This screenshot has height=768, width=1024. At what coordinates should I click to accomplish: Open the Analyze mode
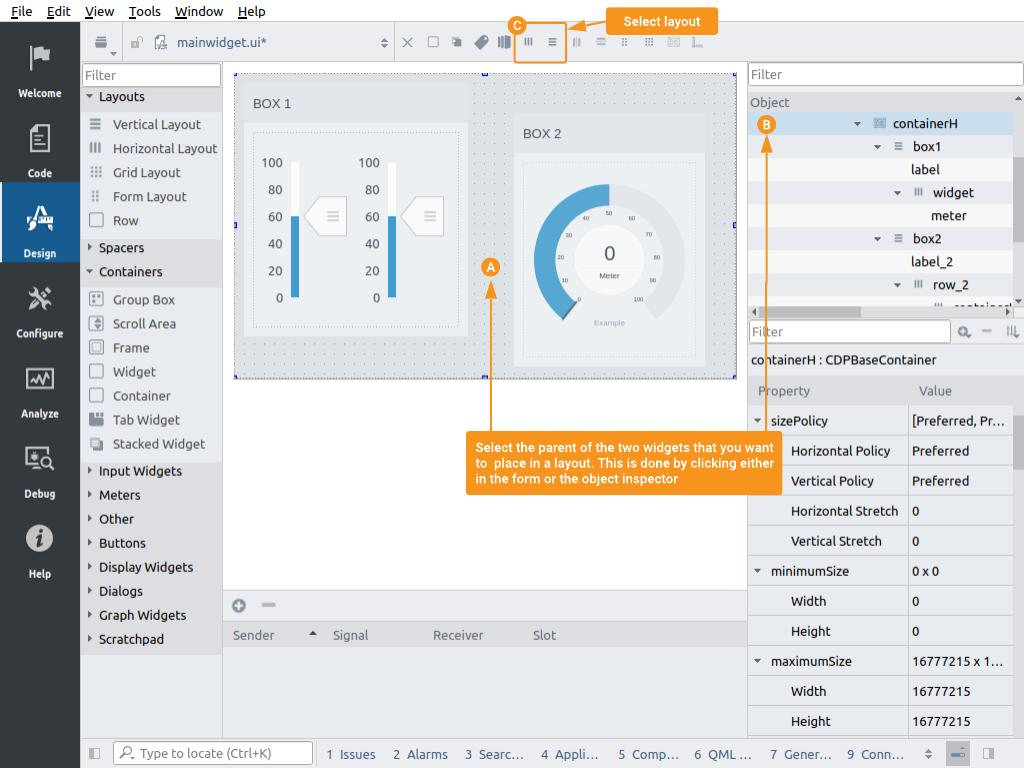39,390
